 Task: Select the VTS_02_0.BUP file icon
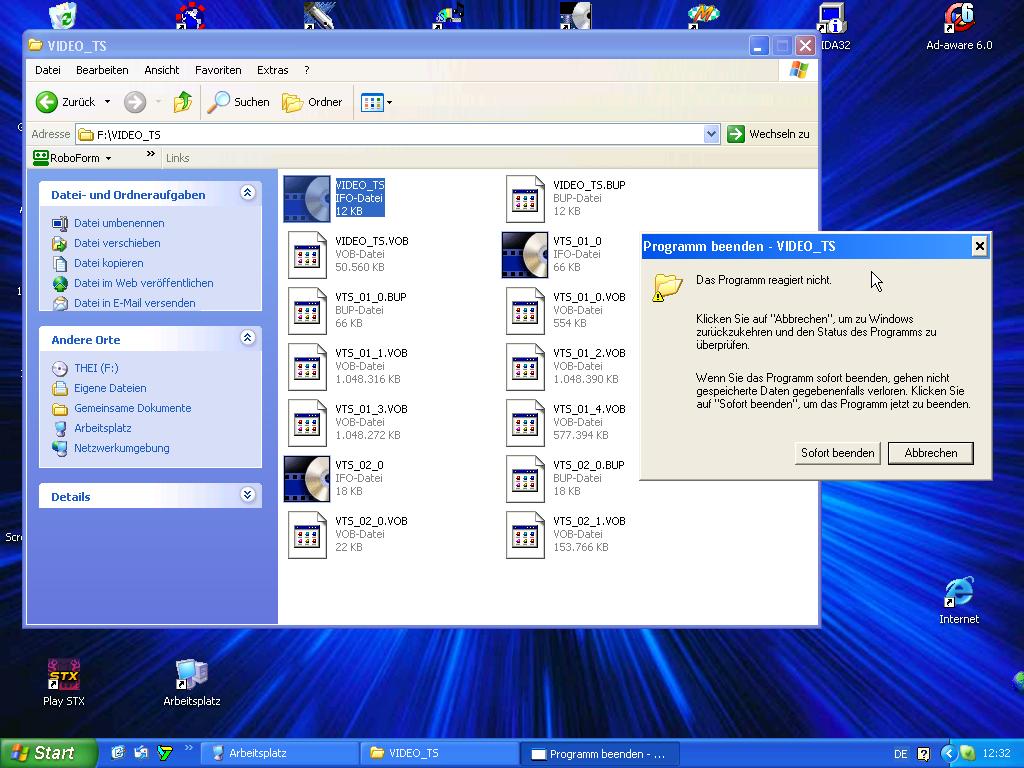pyautogui.click(x=525, y=479)
